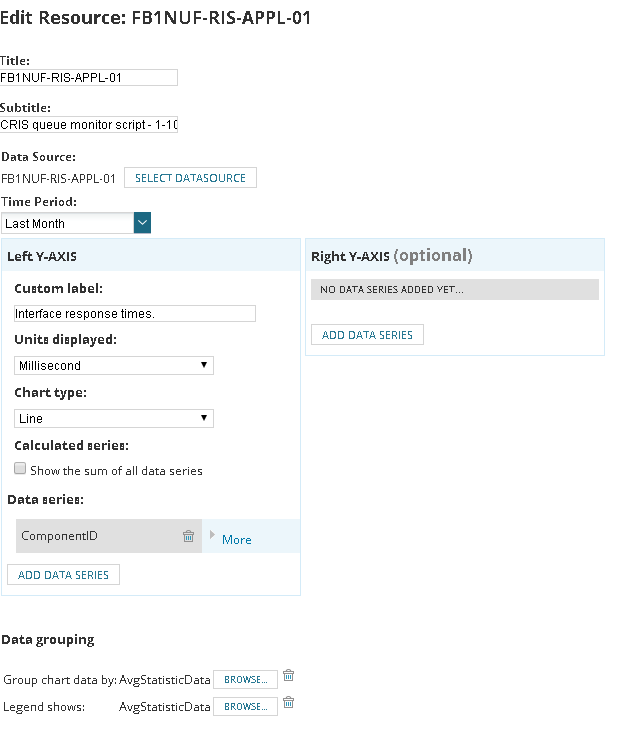Delete the ComponentID data series trash icon
This screenshot has width=634, height=740.
tap(188, 536)
